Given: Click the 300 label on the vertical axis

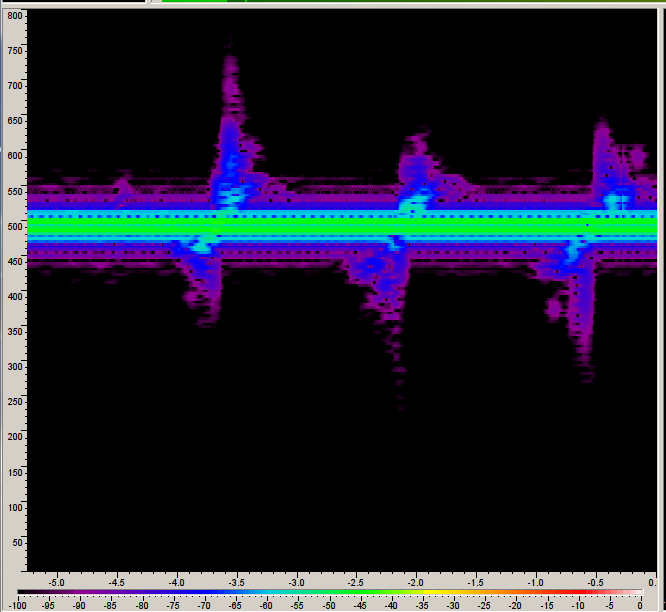Looking at the screenshot, I should click(15, 367).
